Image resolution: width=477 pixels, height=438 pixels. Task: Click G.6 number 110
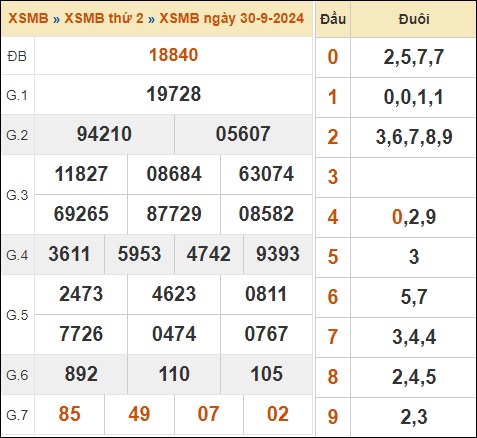174,374
